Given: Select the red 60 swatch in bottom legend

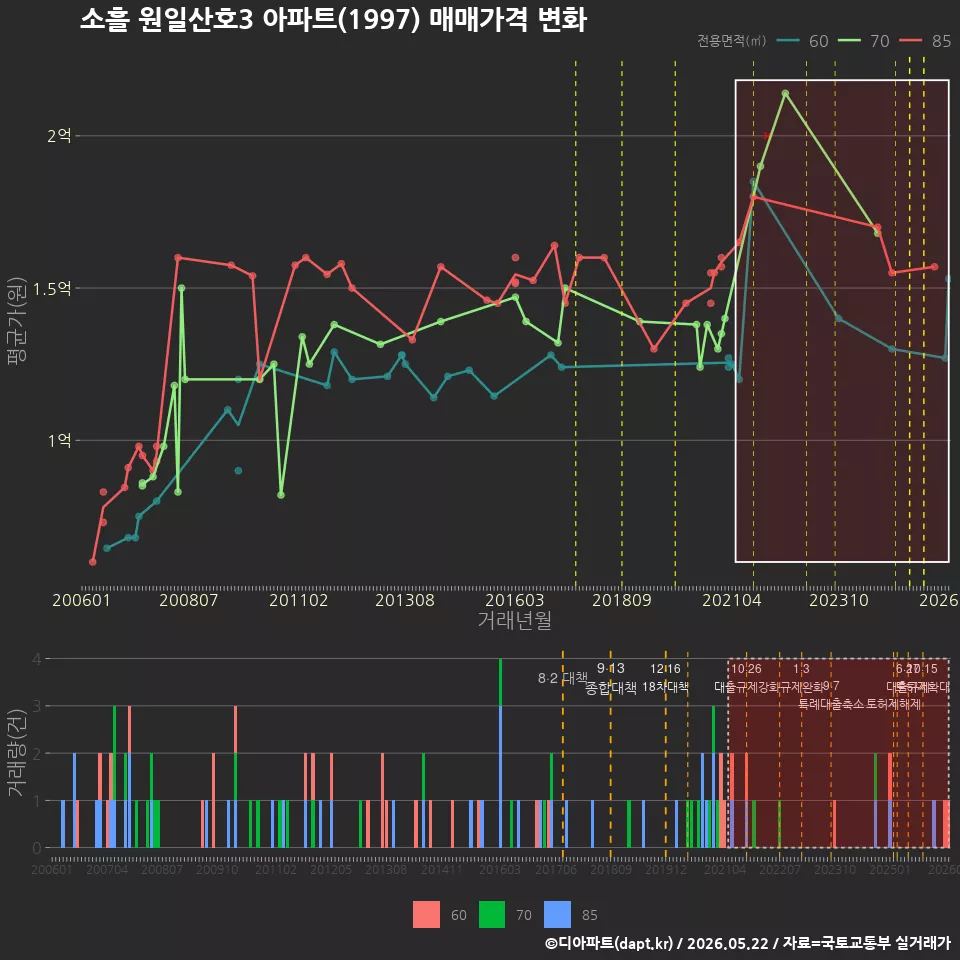Looking at the screenshot, I should coord(426,915).
